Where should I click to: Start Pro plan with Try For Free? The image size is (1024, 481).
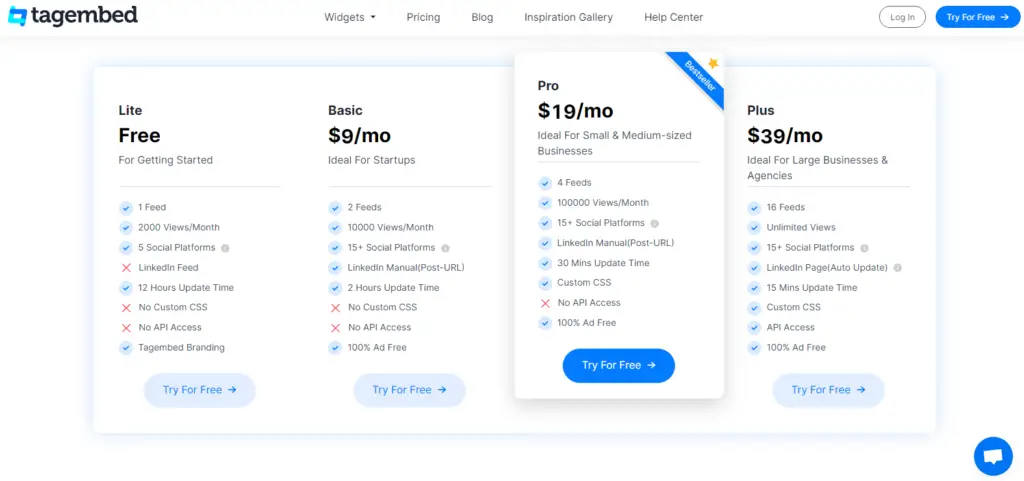[618, 365]
